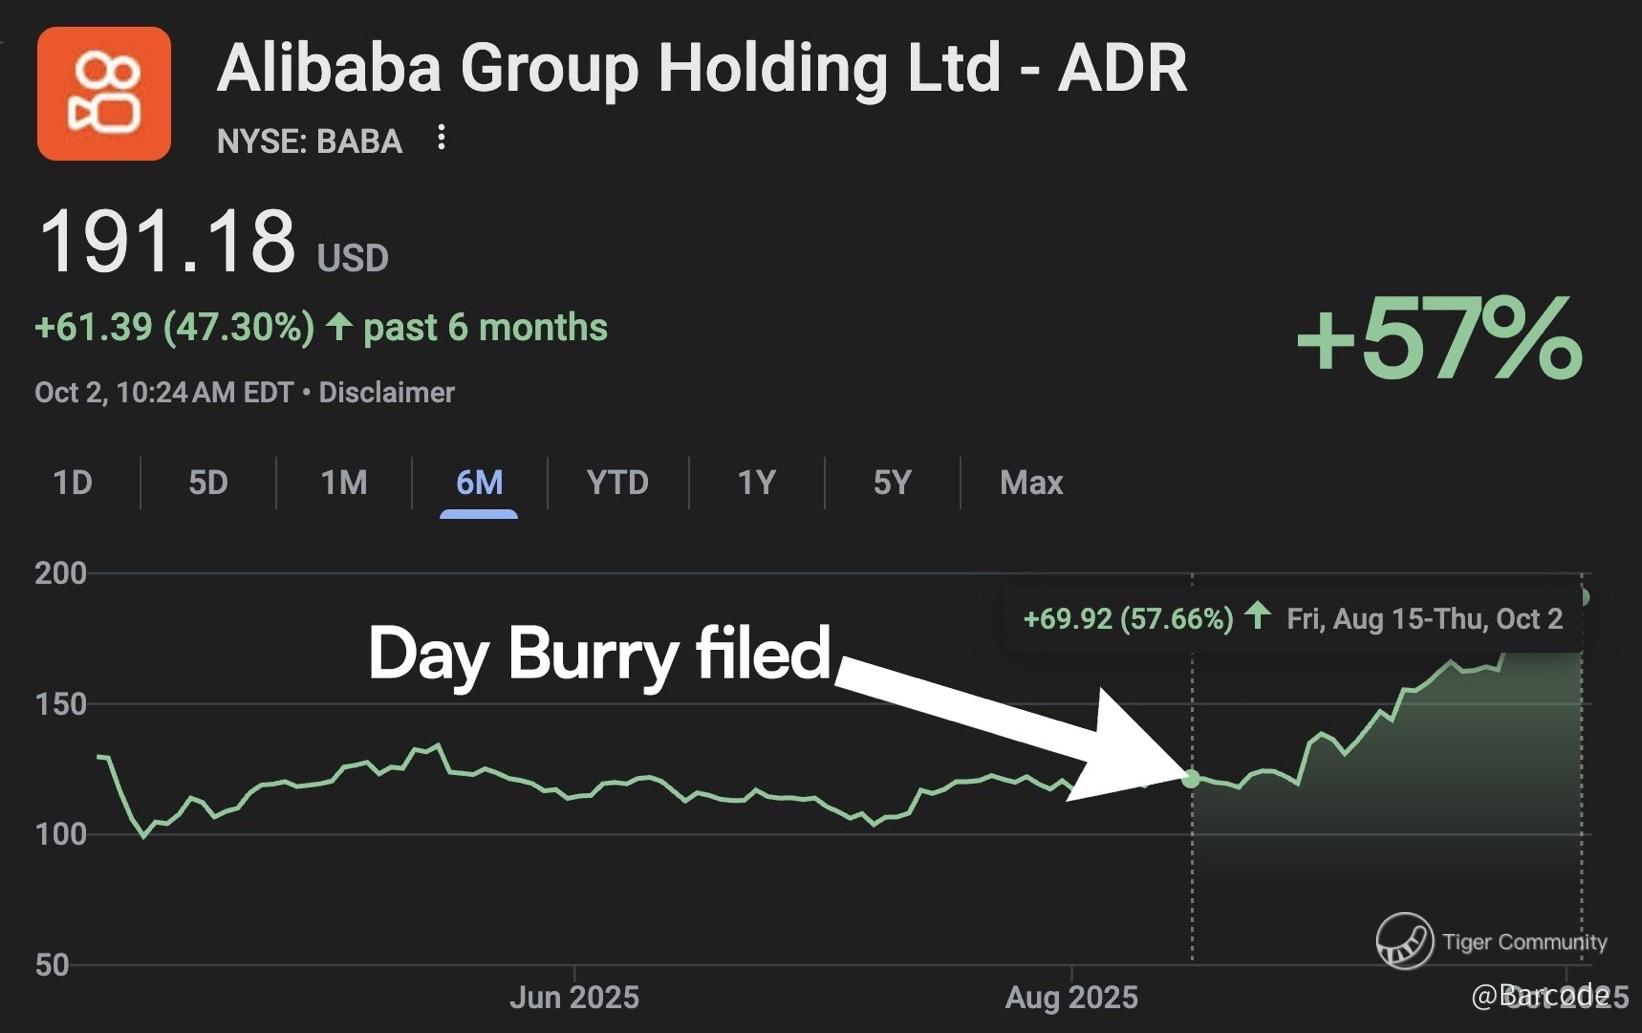Click the NYSE: BABA ticker label
Screen dimensions: 1642x1033
(x=309, y=142)
